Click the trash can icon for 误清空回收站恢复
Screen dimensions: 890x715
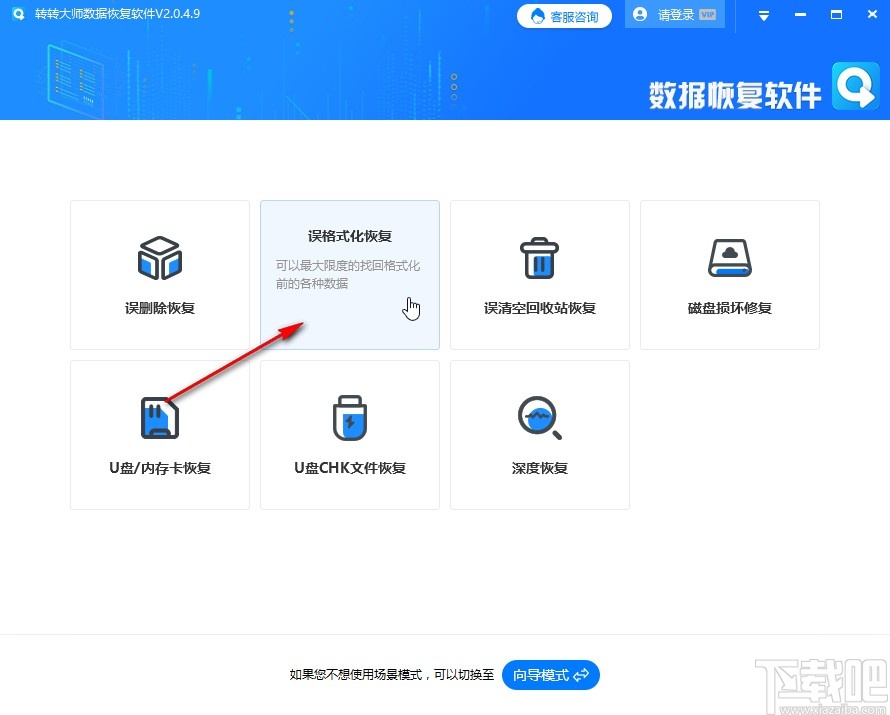[539, 258]
